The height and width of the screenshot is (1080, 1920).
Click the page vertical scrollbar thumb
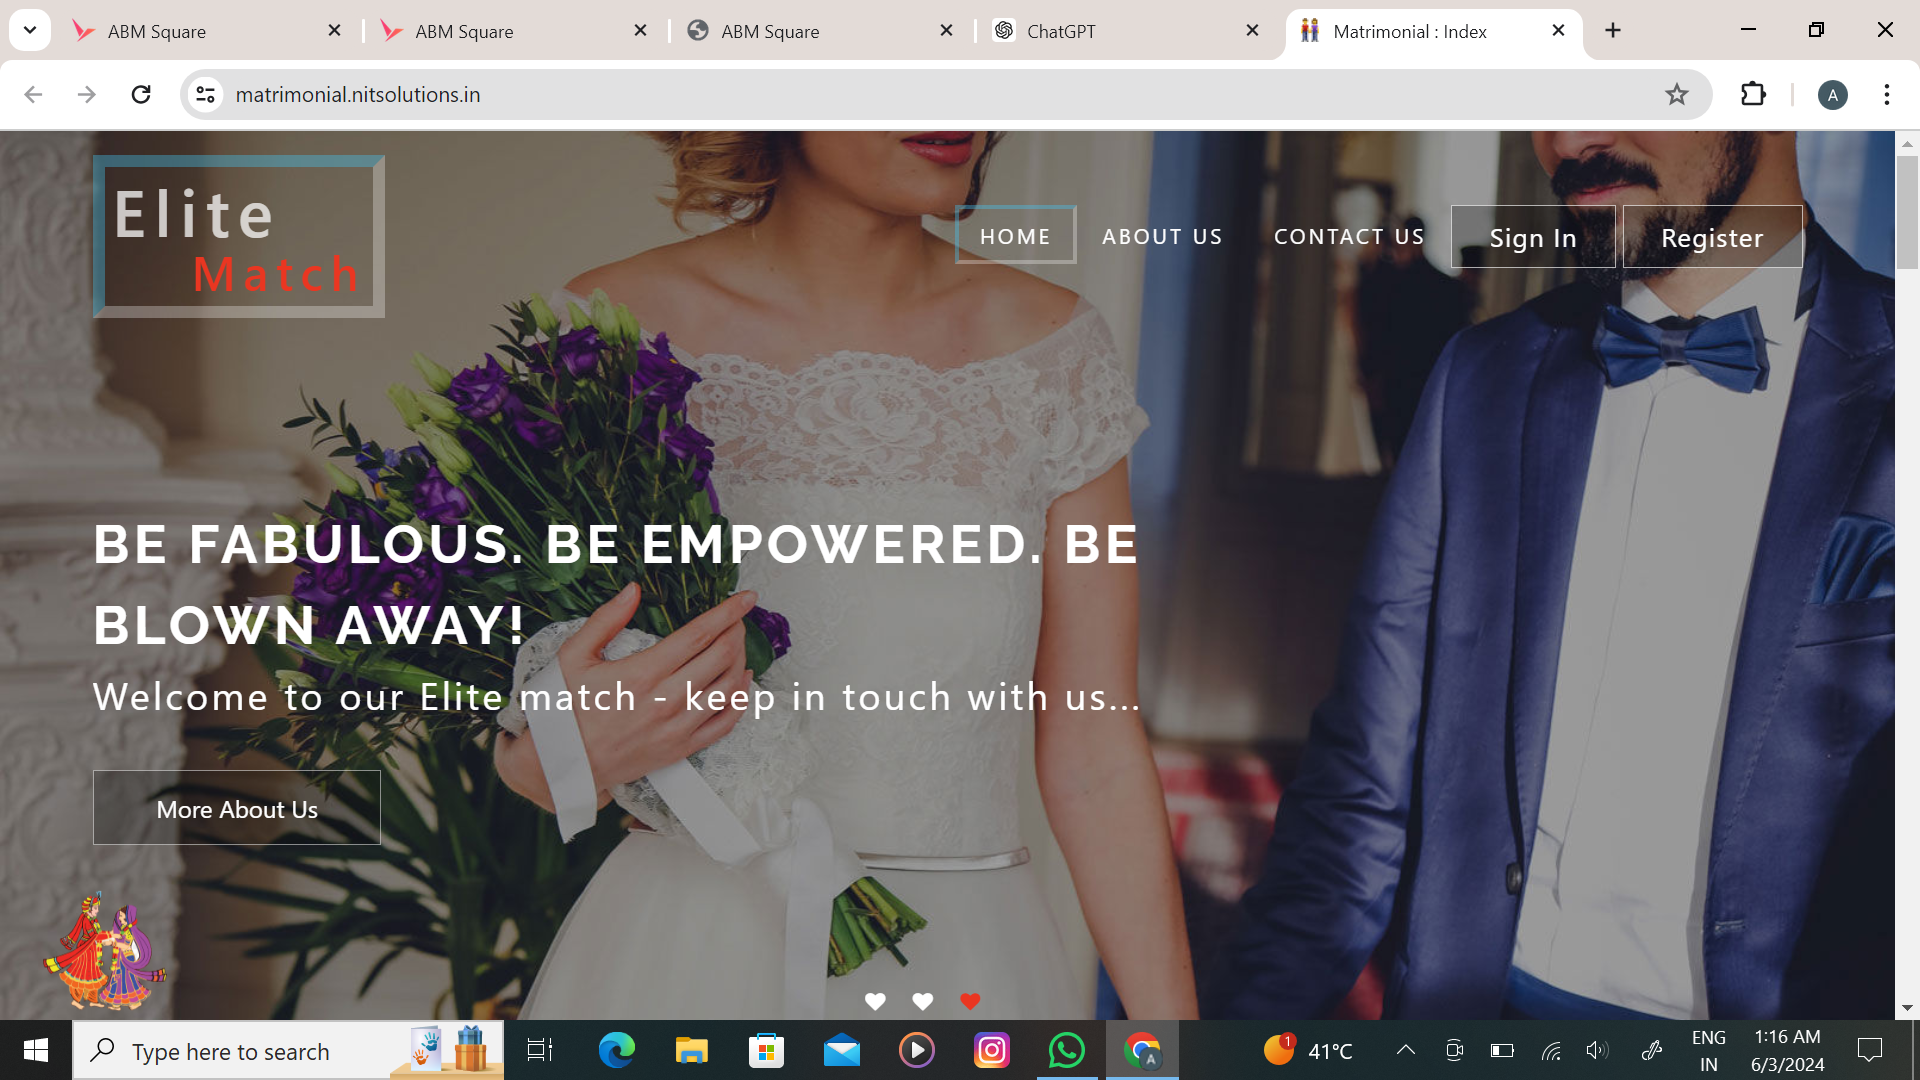point(1907,212)
